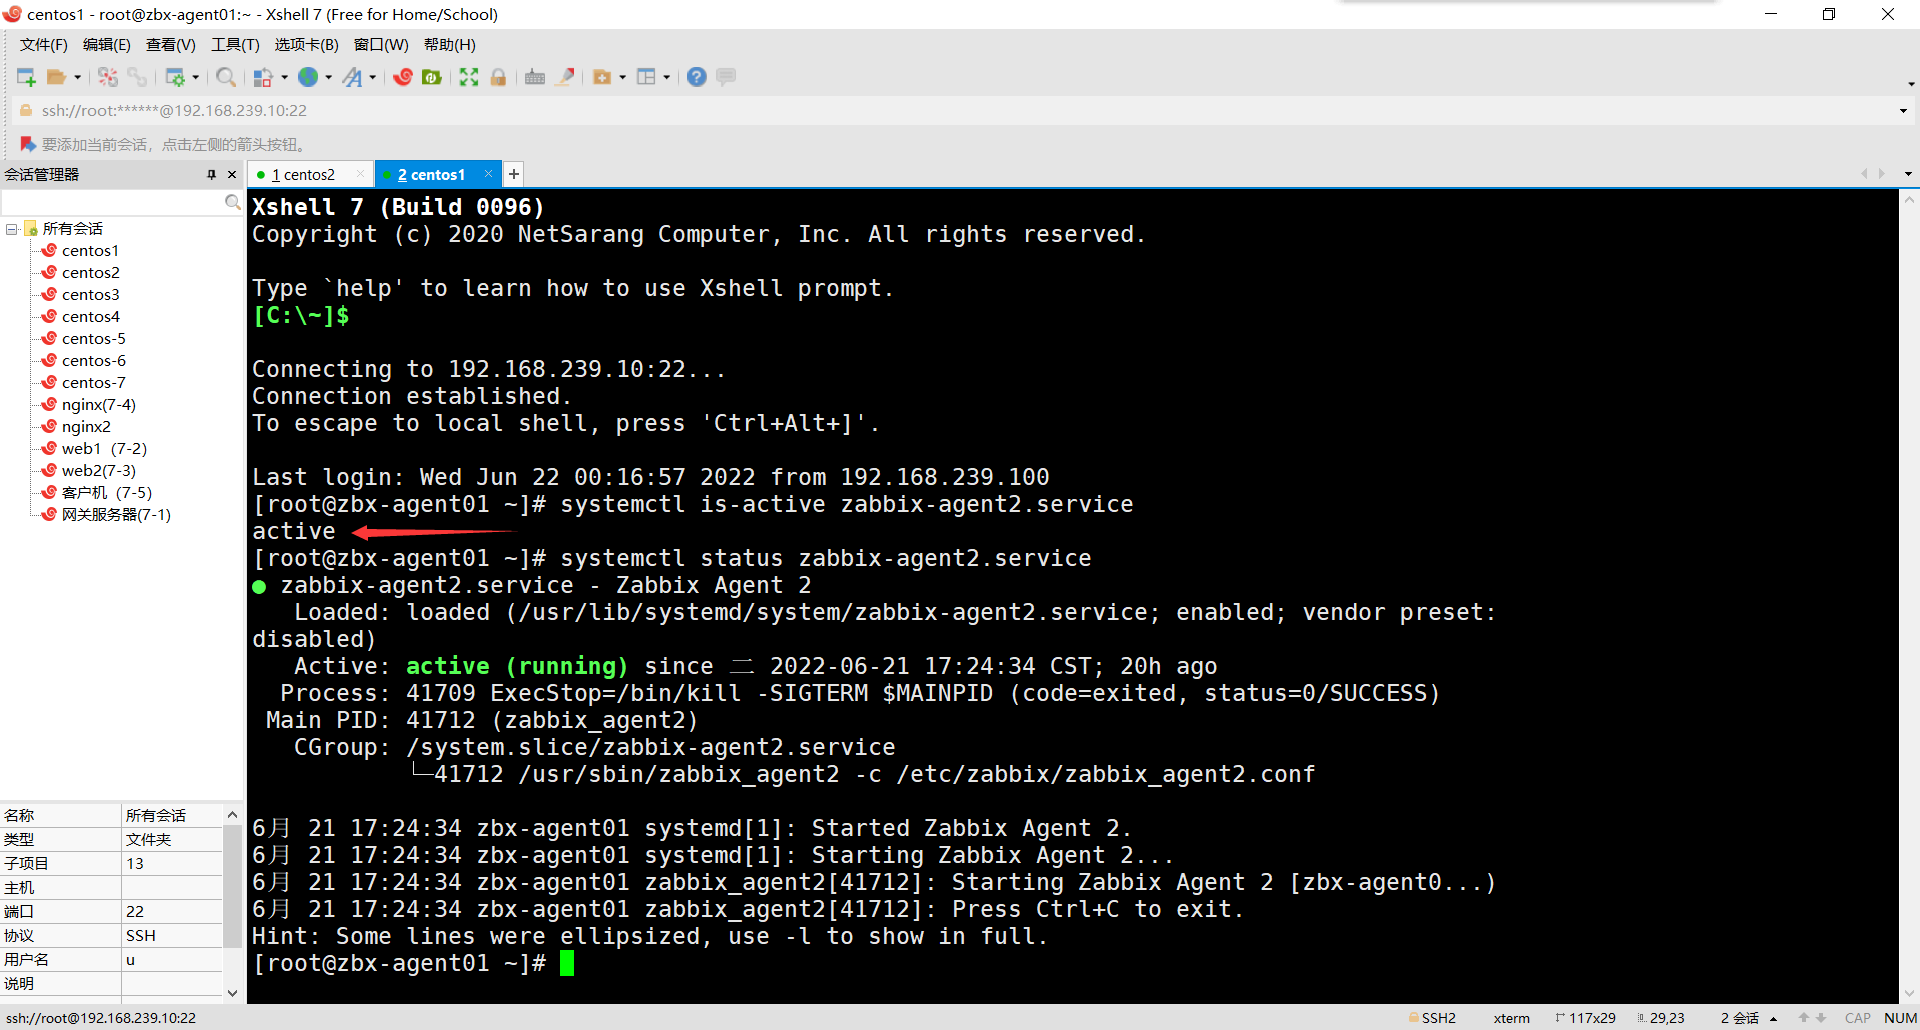Open session properties gear icon
This screenshot has width=1920, height=1030.
[x=175, y=77]
